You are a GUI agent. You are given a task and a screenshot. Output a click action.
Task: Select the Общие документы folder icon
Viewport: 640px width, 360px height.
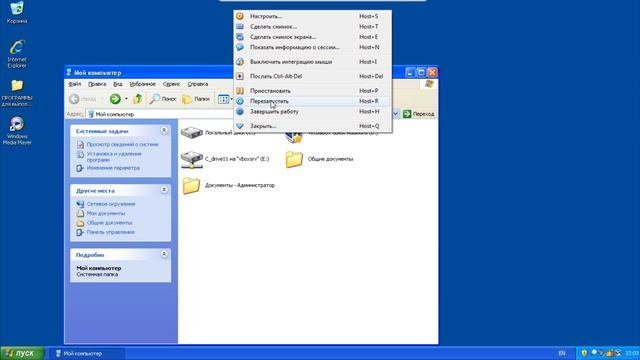294,159
